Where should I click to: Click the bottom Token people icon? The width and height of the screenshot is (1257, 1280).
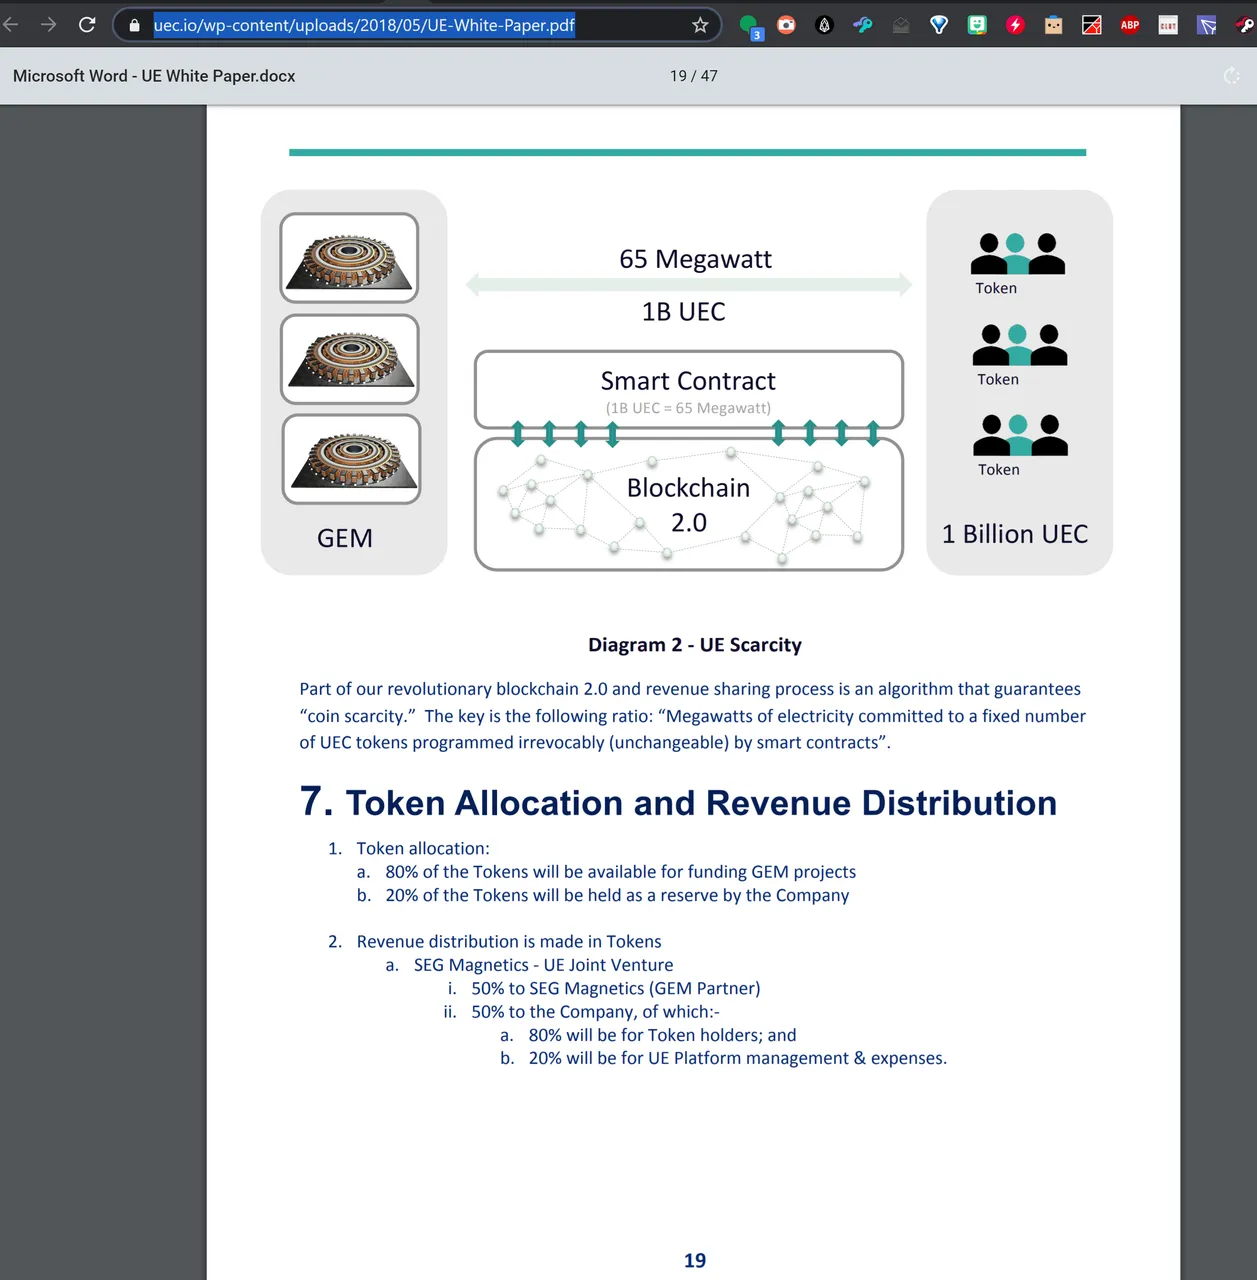point(1020,435)
